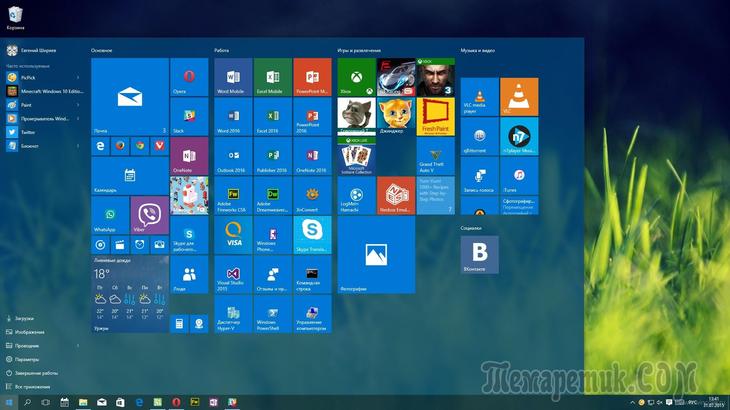Launch WhatsApp tile
The image size is (730, 410).
point(110,215)
